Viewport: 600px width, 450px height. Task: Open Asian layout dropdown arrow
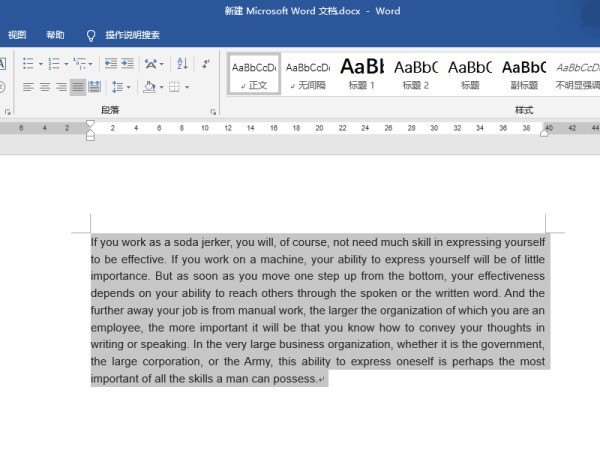tap(161, 64)
